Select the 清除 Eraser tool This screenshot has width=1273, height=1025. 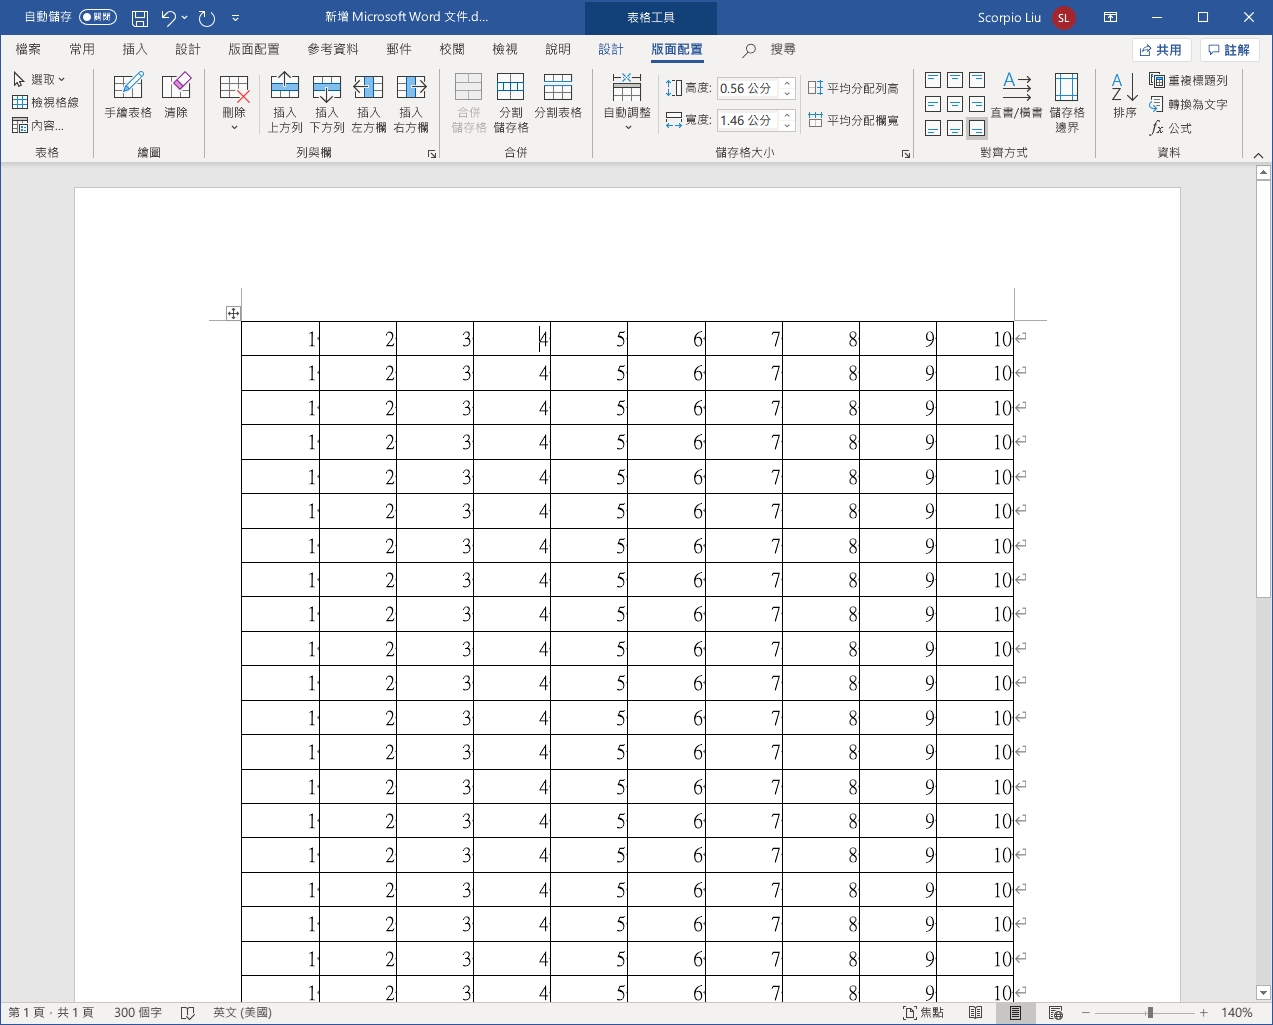coord(176,97)
